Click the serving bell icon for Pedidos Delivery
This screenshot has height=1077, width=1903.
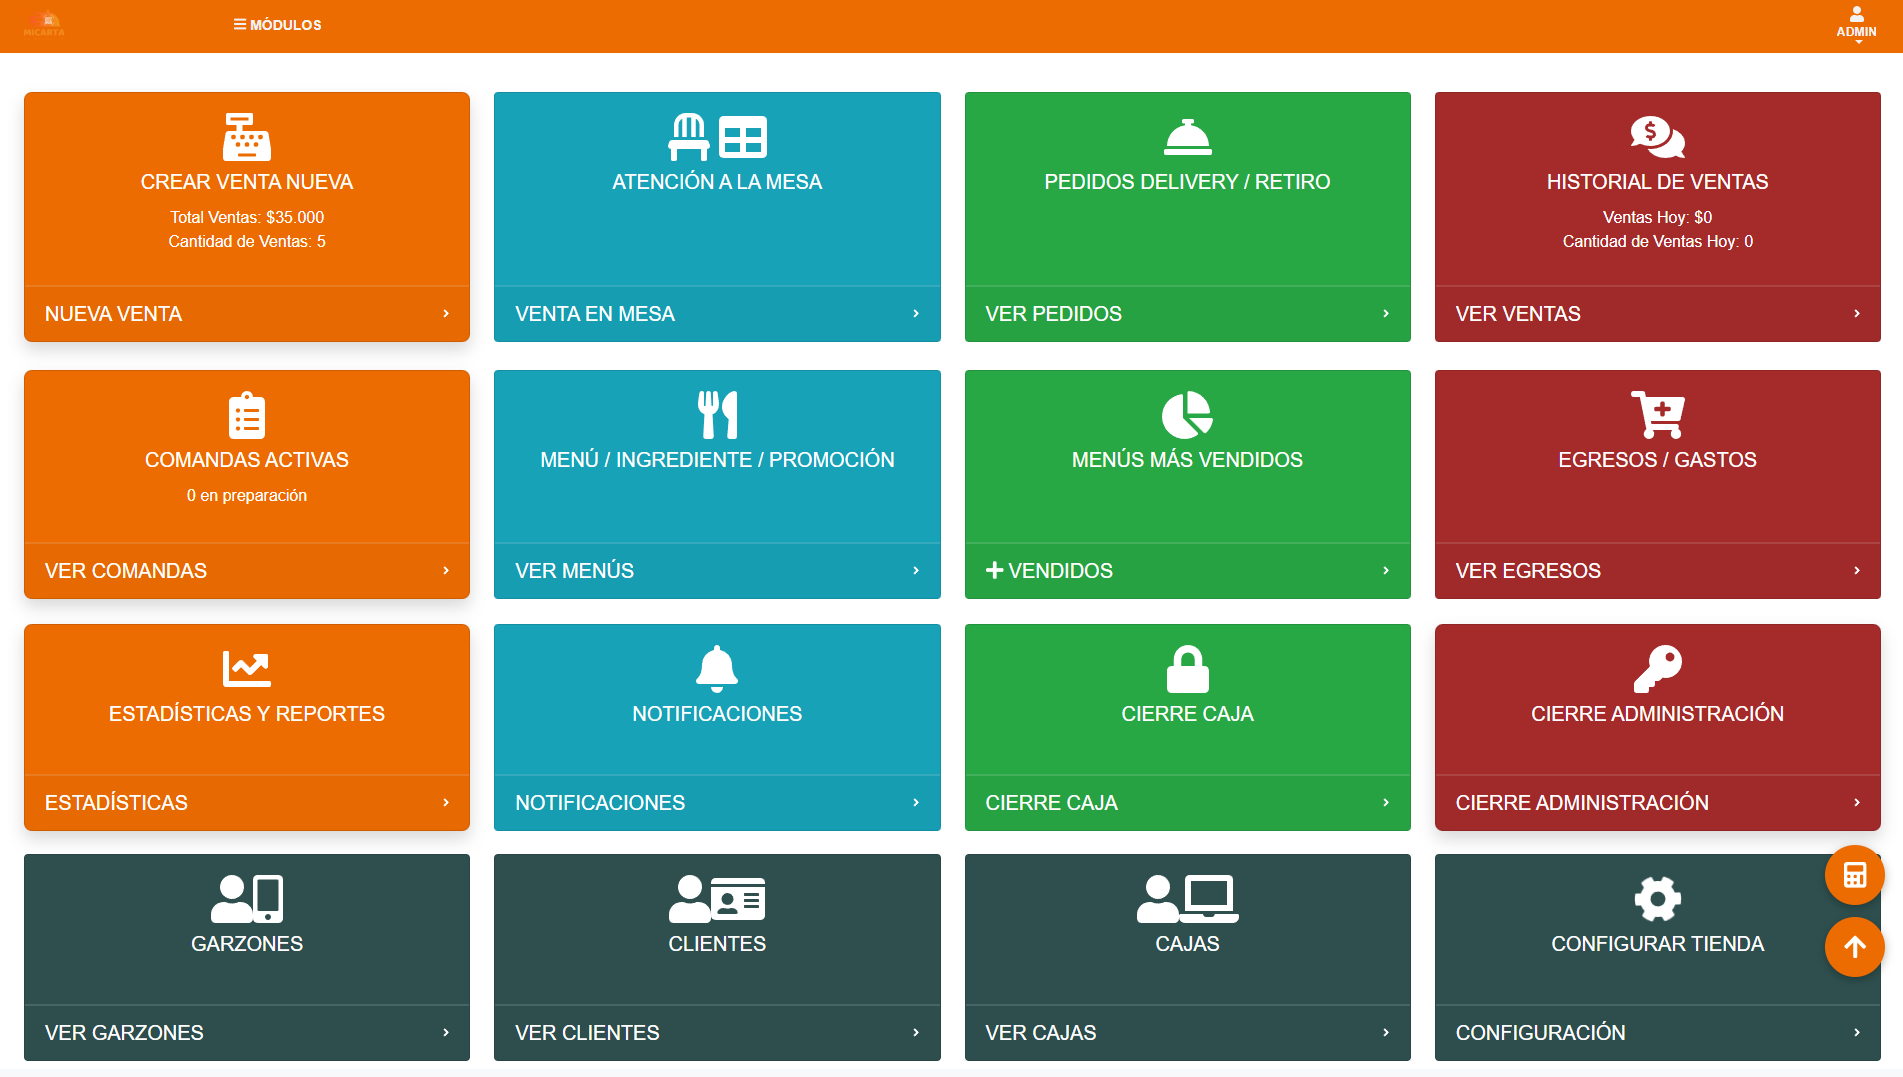(1187, 137)
